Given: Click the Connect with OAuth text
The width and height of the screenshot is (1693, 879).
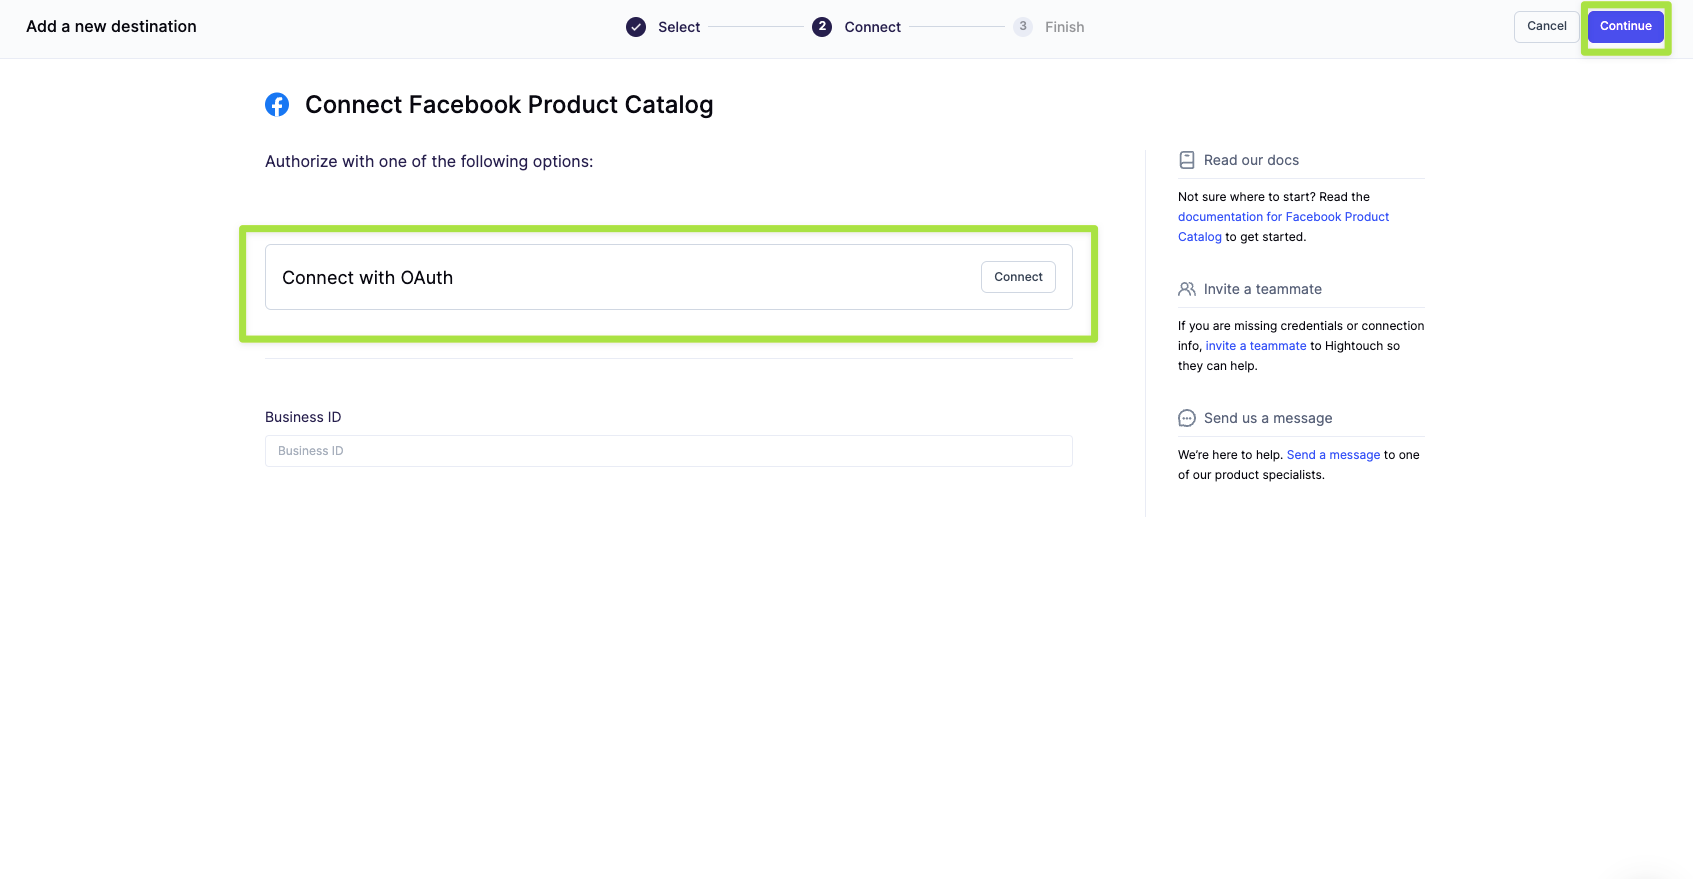Looking at the screenshot, I should pyautogui.click(x=367, y=278).
